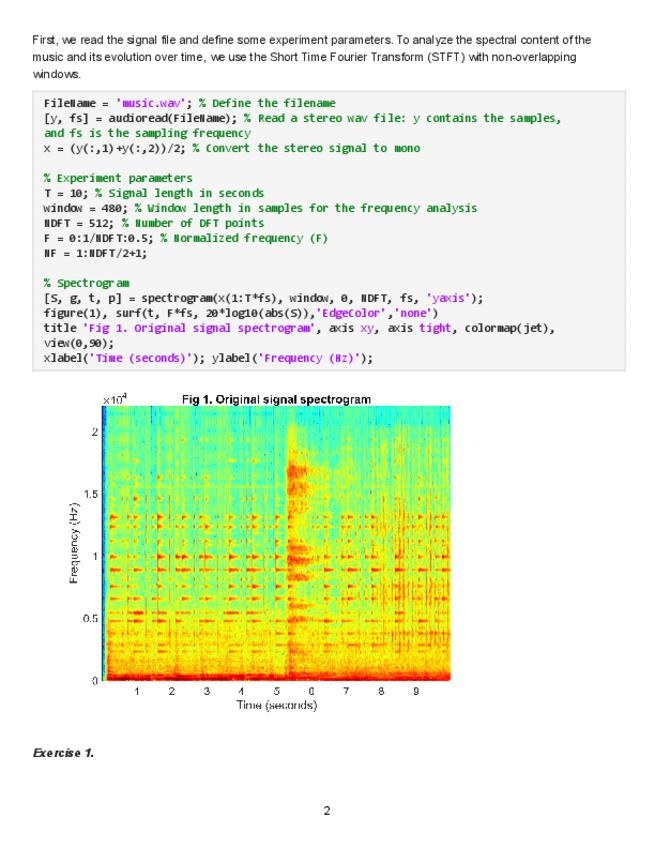Click the 'Exercise 1.' heading
Screen dimensions: 655x848
coord(63,753)
